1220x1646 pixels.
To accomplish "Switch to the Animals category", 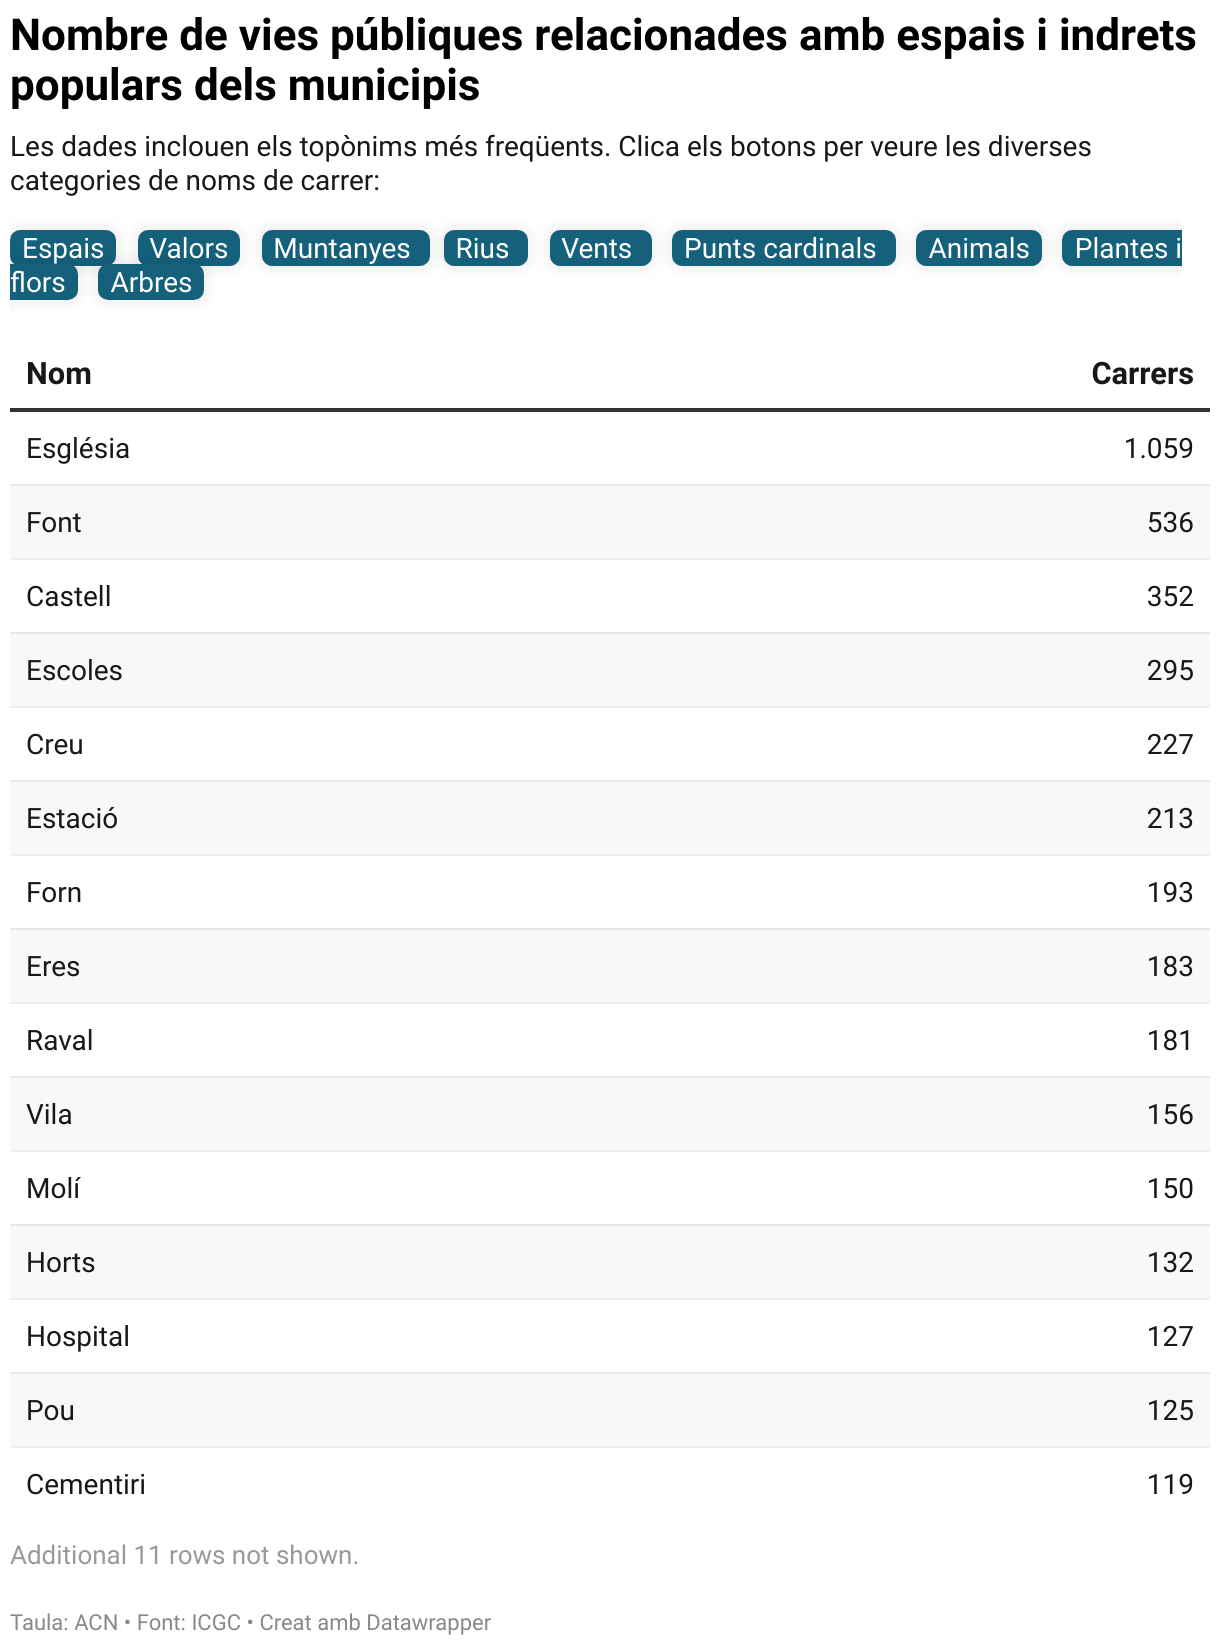I will pos(979,248).
